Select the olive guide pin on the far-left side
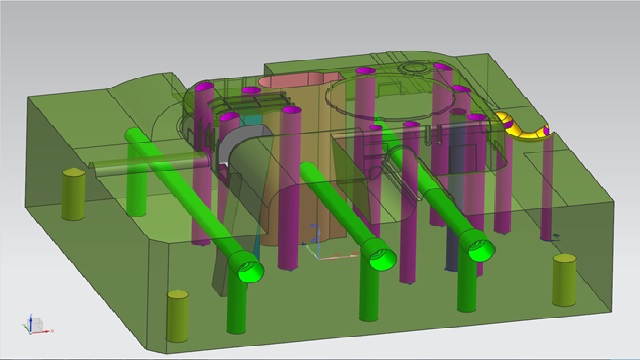The image size is (641, 361). pos(74,194)
